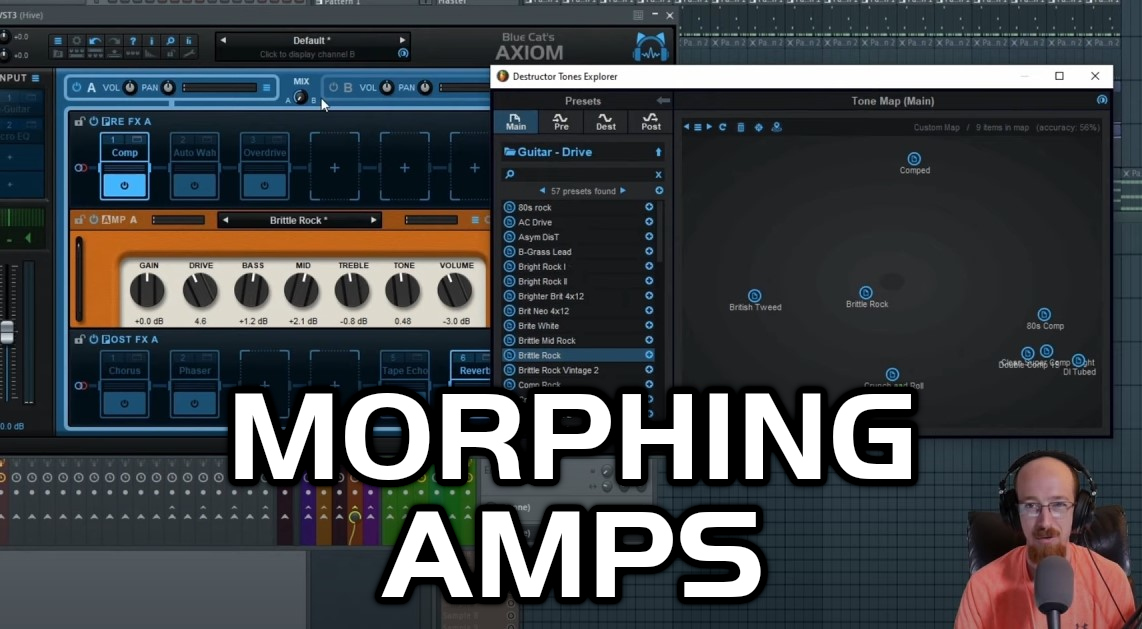This screenshot has height=629, width=1142.
Task: Click back arrow beside Presets header
Action: (x=663, y=100)
